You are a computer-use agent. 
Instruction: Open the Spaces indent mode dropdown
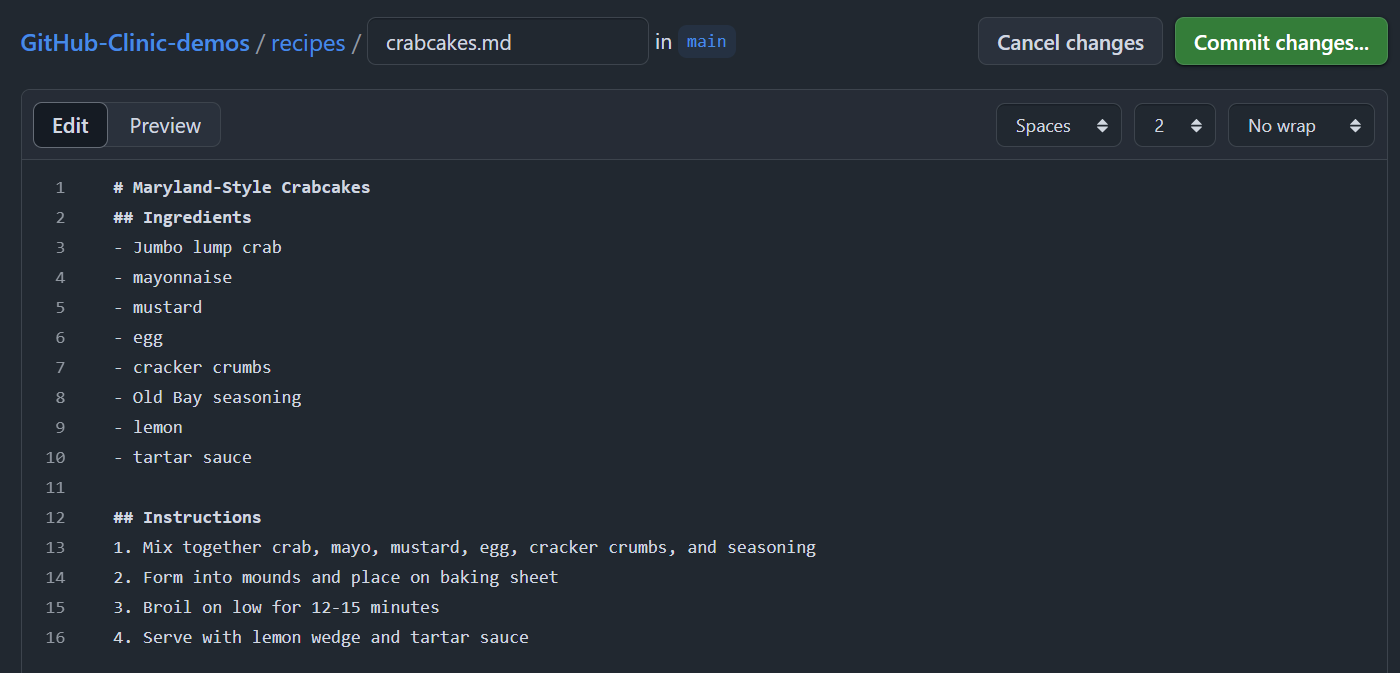click(1059, 126)
